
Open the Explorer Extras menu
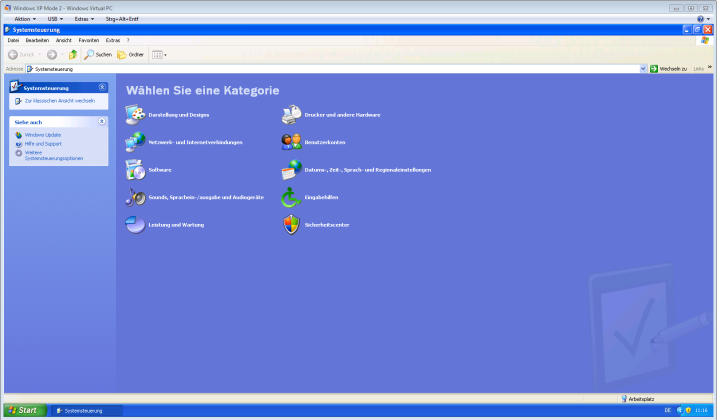click(x=113, y=41)
